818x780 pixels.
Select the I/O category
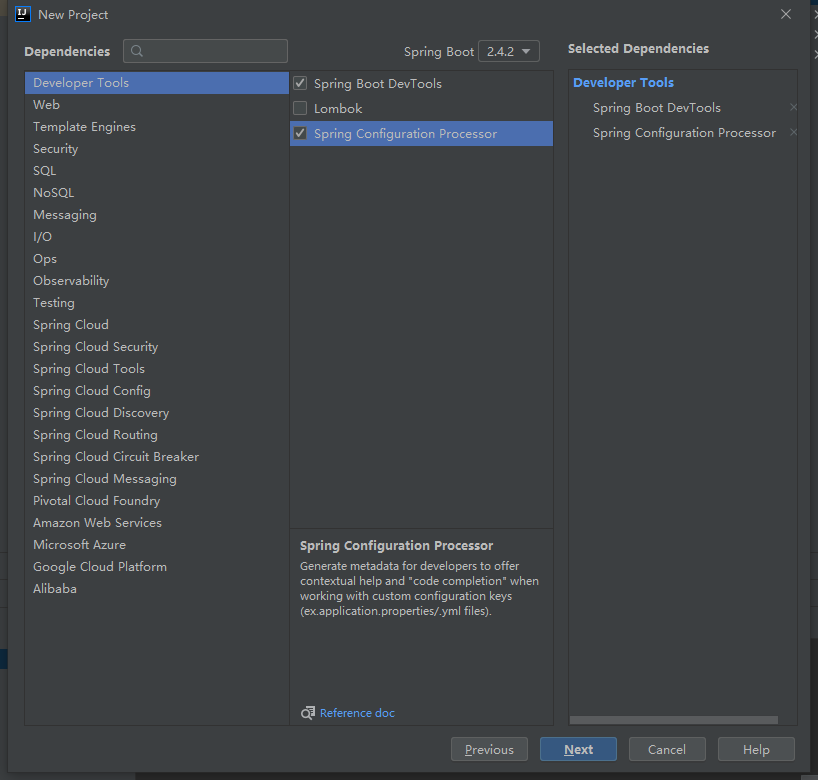(157, 236)
